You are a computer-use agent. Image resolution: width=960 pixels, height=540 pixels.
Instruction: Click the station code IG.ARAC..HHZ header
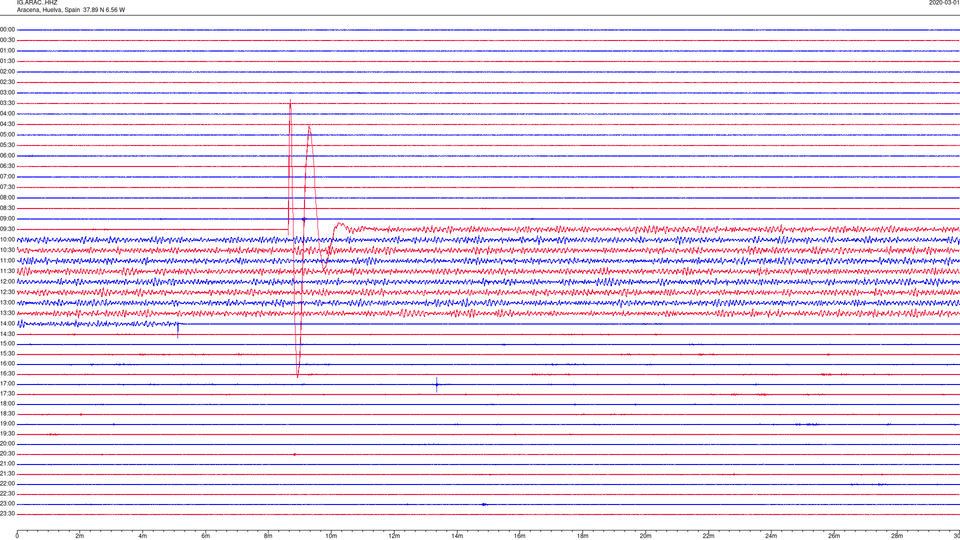37,2
